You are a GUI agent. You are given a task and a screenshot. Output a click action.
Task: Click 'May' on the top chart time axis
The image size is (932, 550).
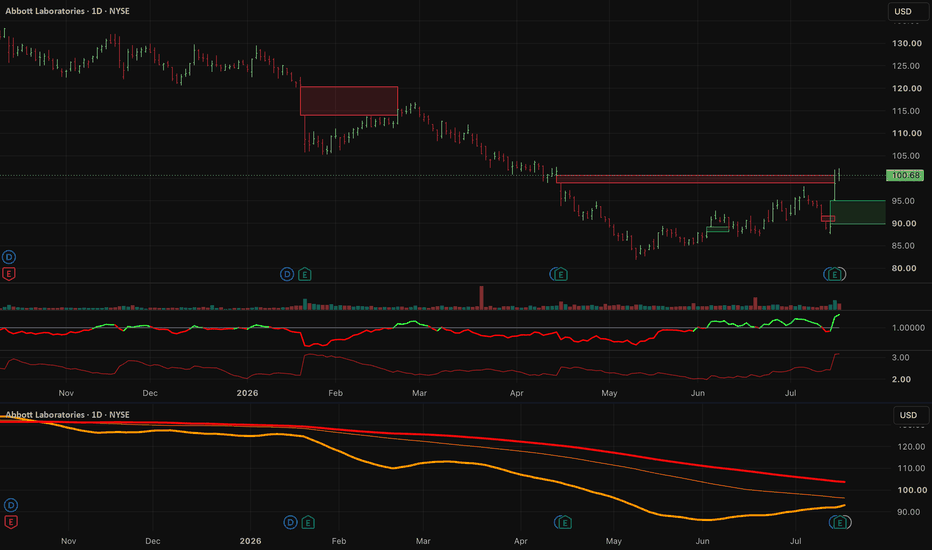click(609, 393)
